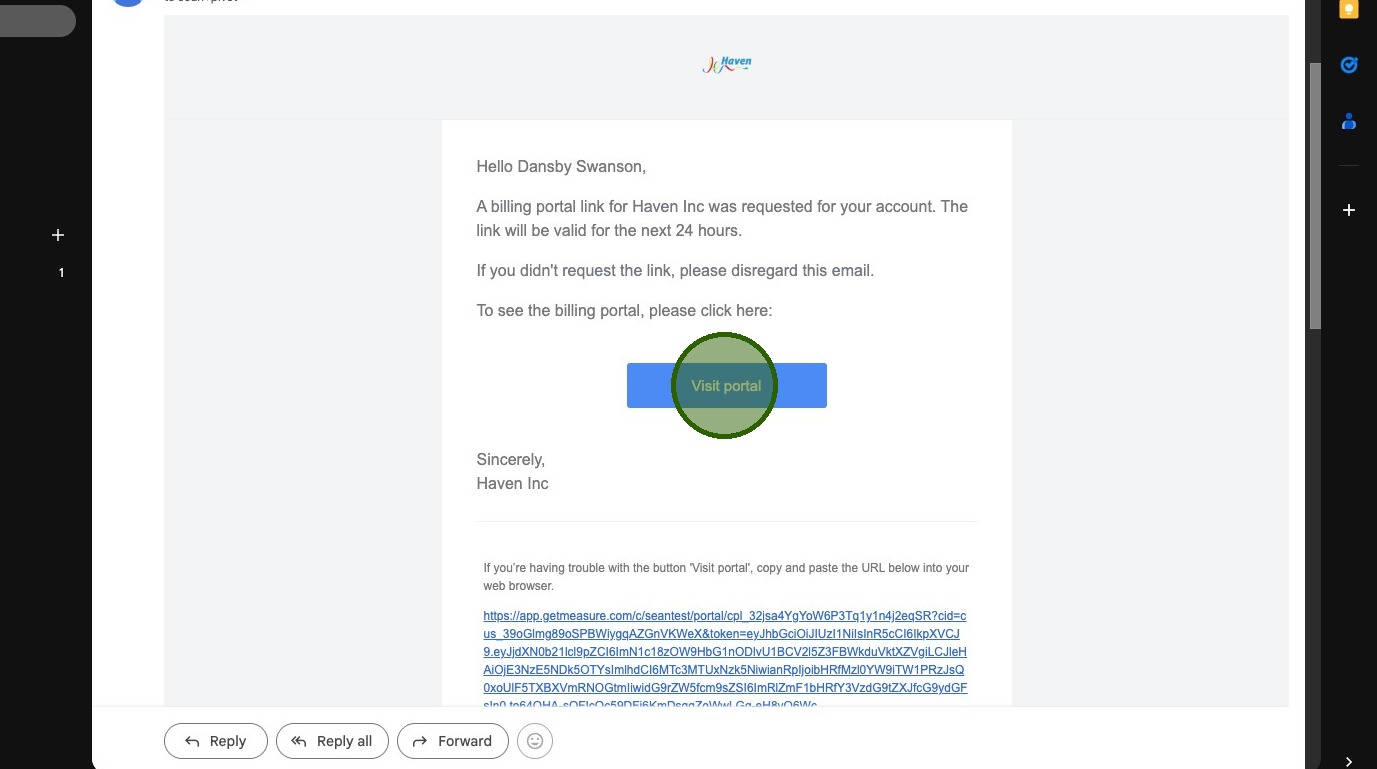Open the Google Keep side panel
1377x769 pixels.
(x=1349, y=10)
